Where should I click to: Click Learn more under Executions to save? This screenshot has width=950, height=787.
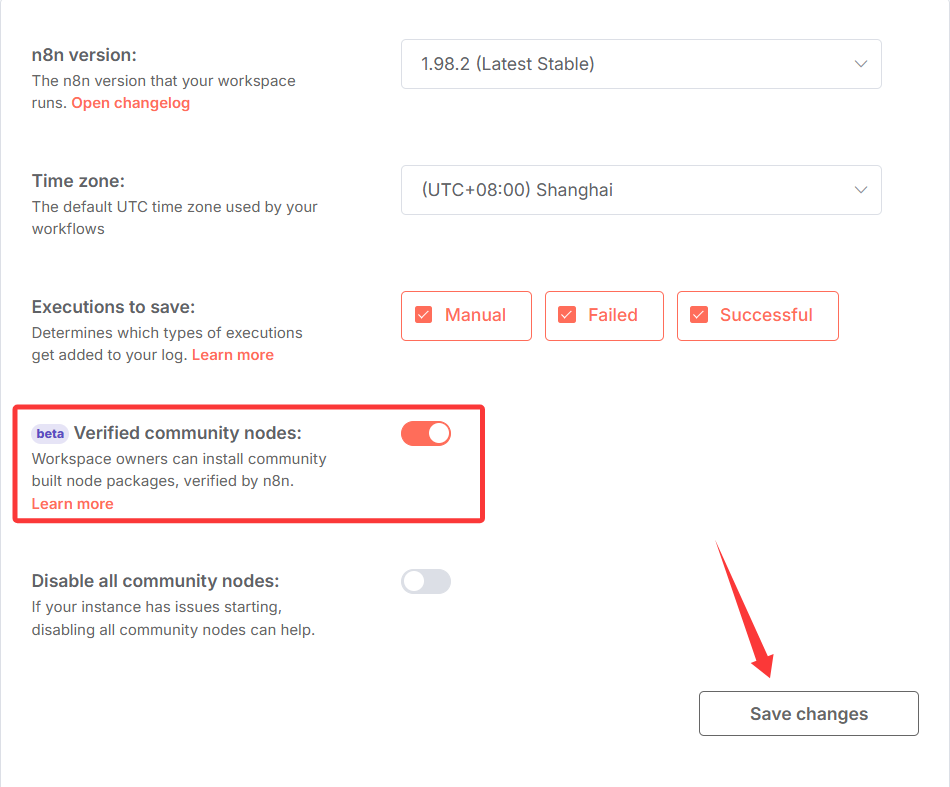(x=232, y=355)
